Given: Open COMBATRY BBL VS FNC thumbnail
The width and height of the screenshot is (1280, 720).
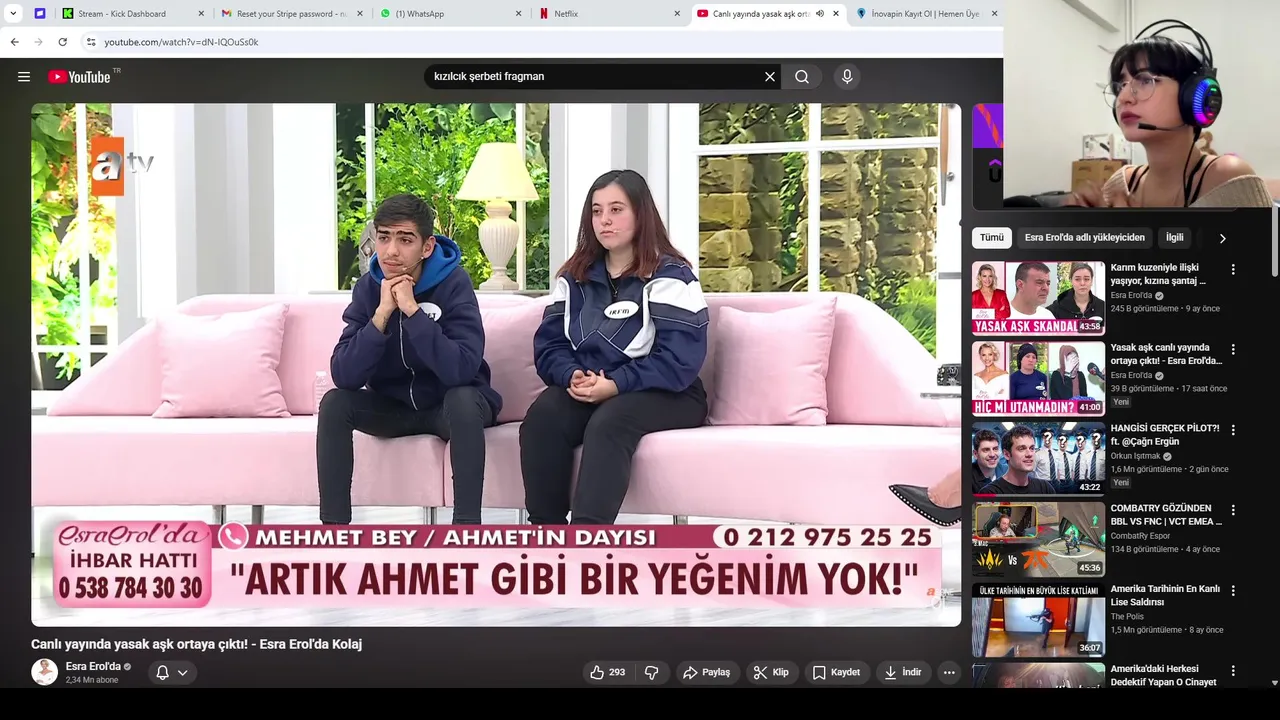Looking at the screenshot, I should tap(1038, 539).
